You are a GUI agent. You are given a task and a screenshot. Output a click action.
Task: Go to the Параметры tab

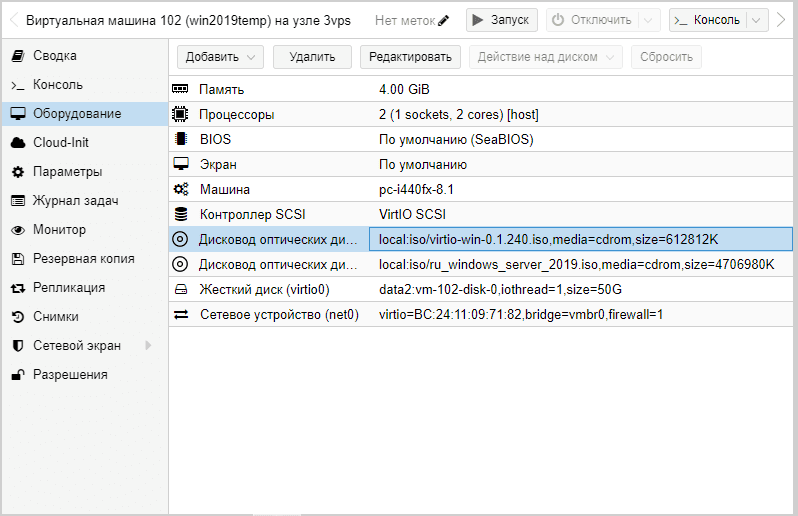pos(84,171)
